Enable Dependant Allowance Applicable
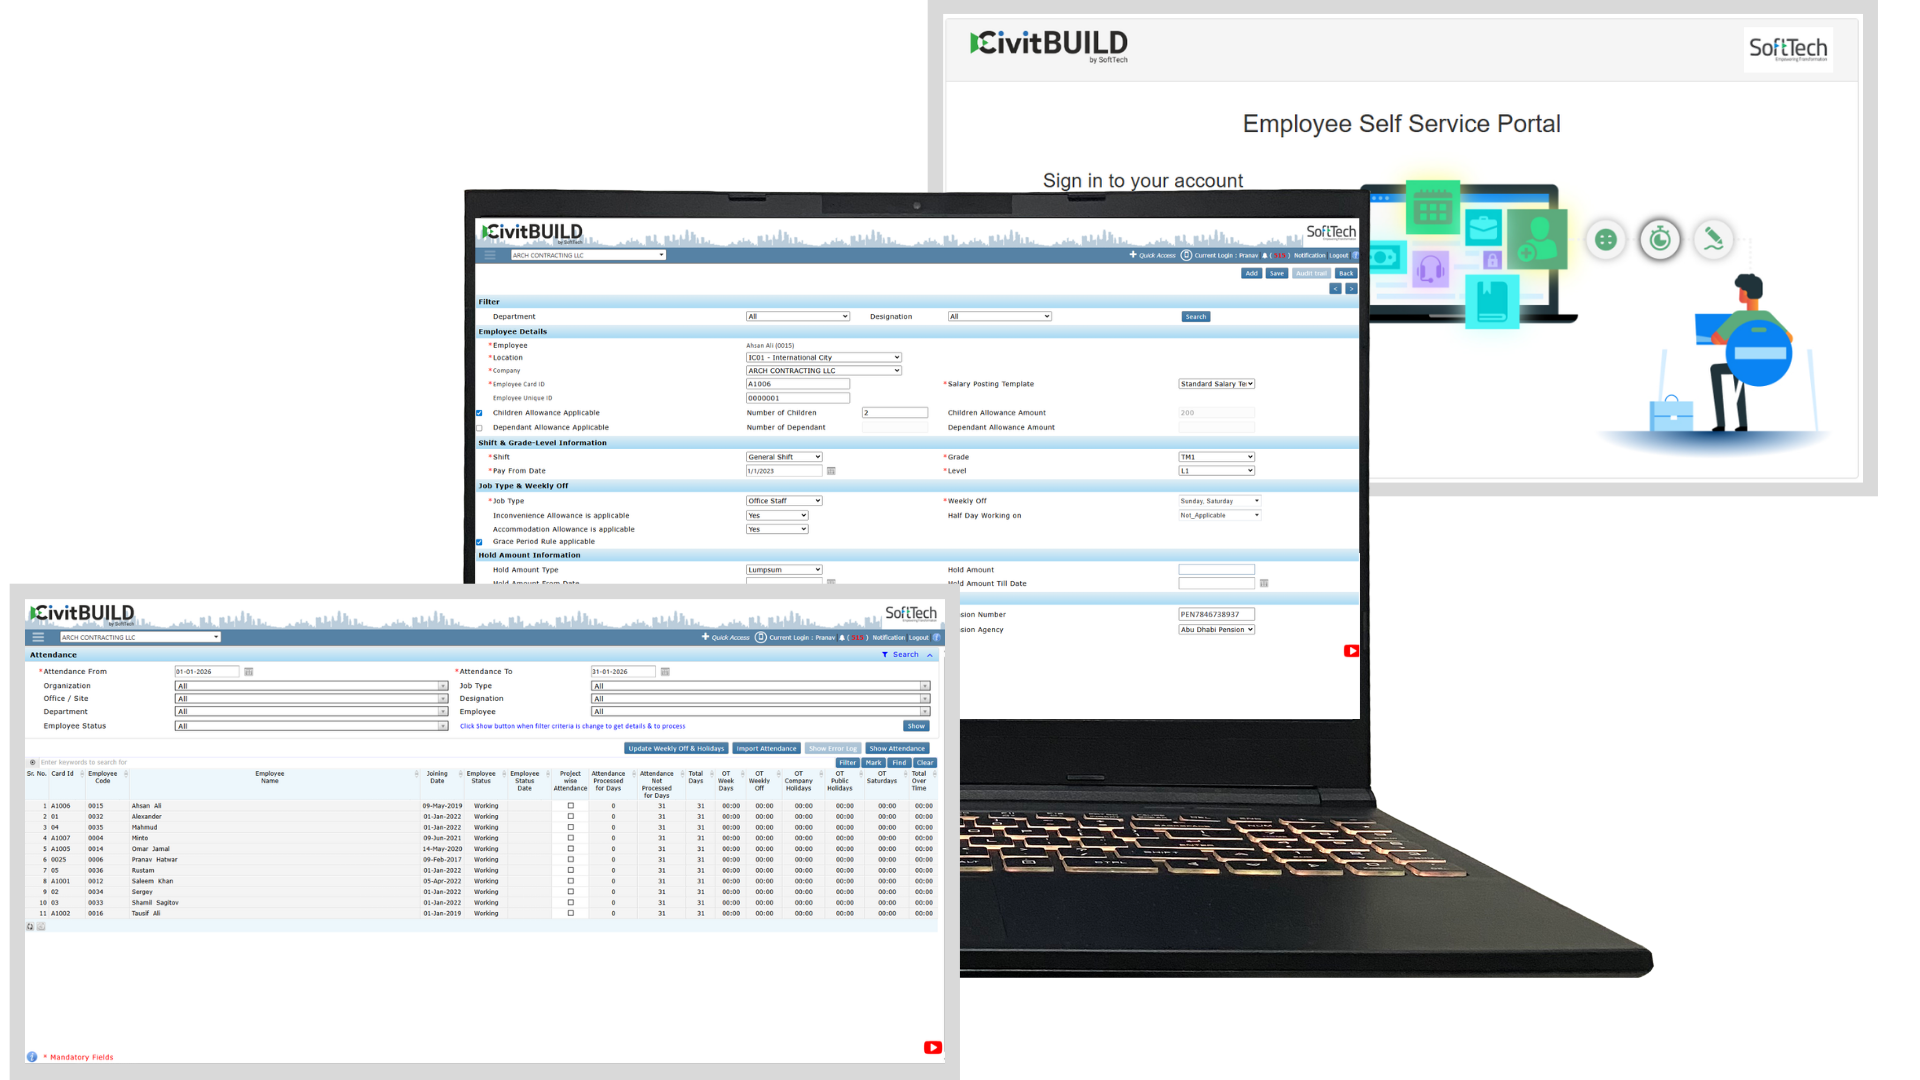1920x1080 pixels. (x=478, y=427)
